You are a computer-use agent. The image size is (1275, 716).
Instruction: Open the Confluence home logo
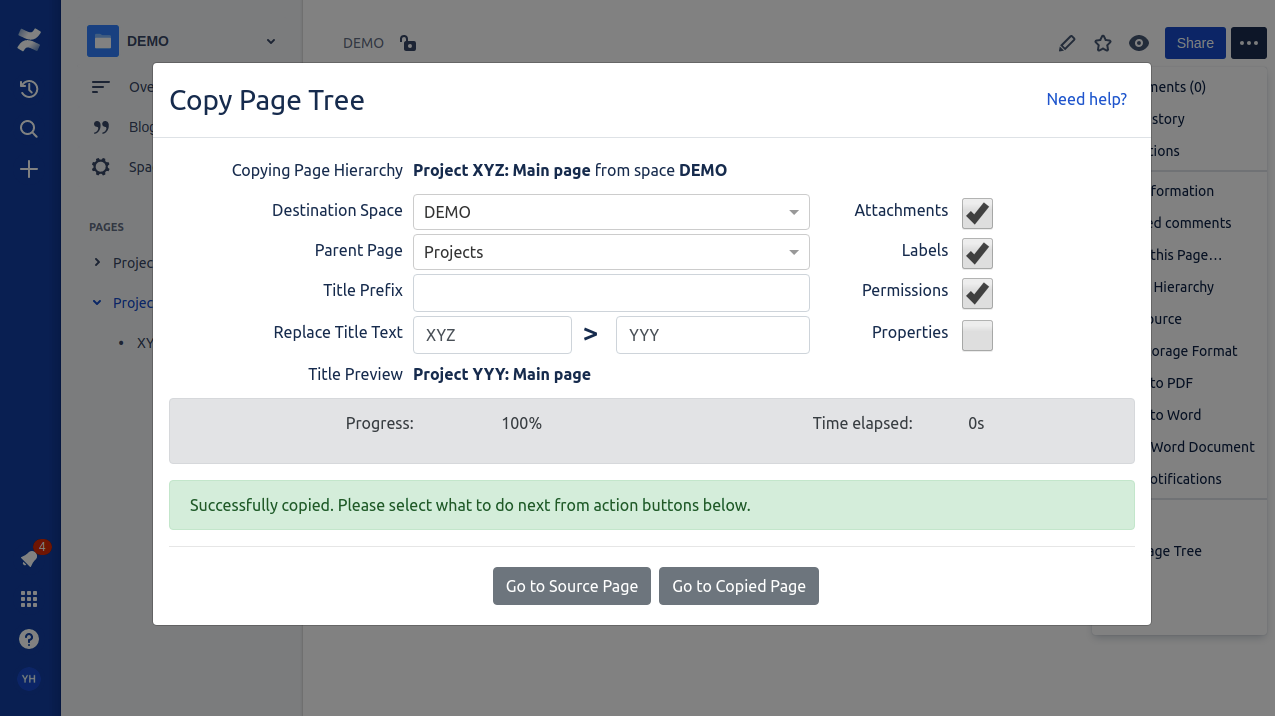click(29, 41)
